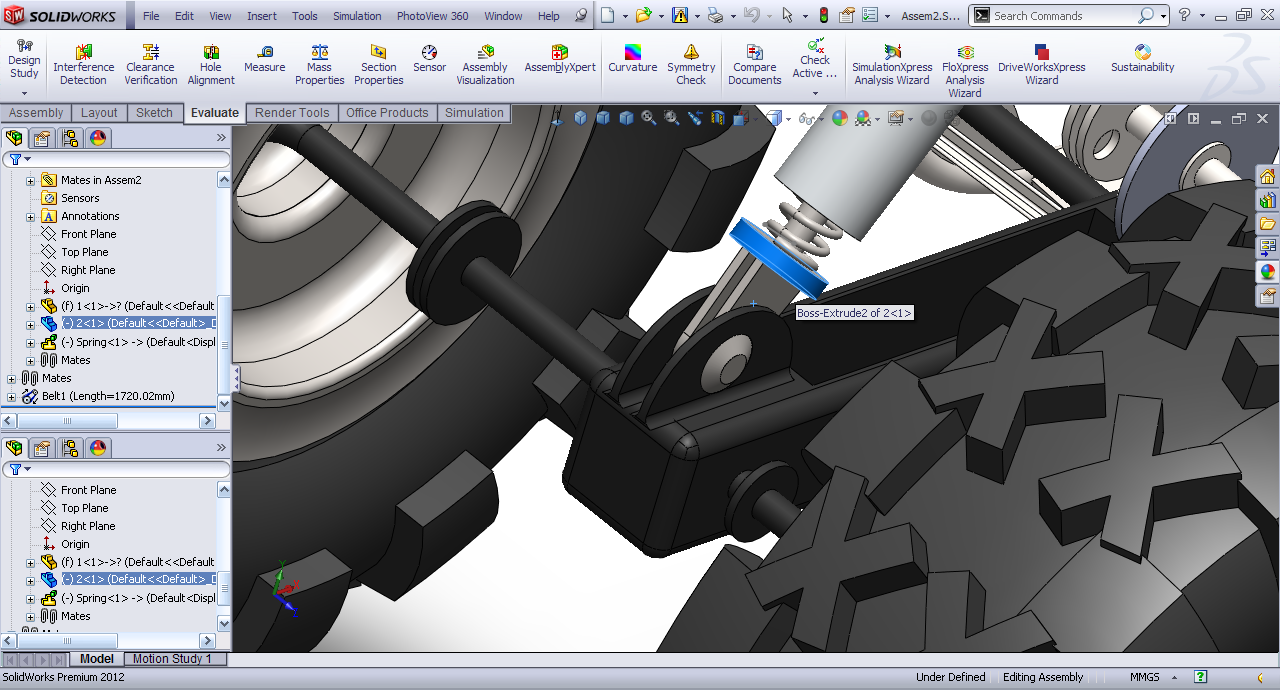Open the Insert menu
Screen dimensions: 1280x690
click(x=262, y=16)
